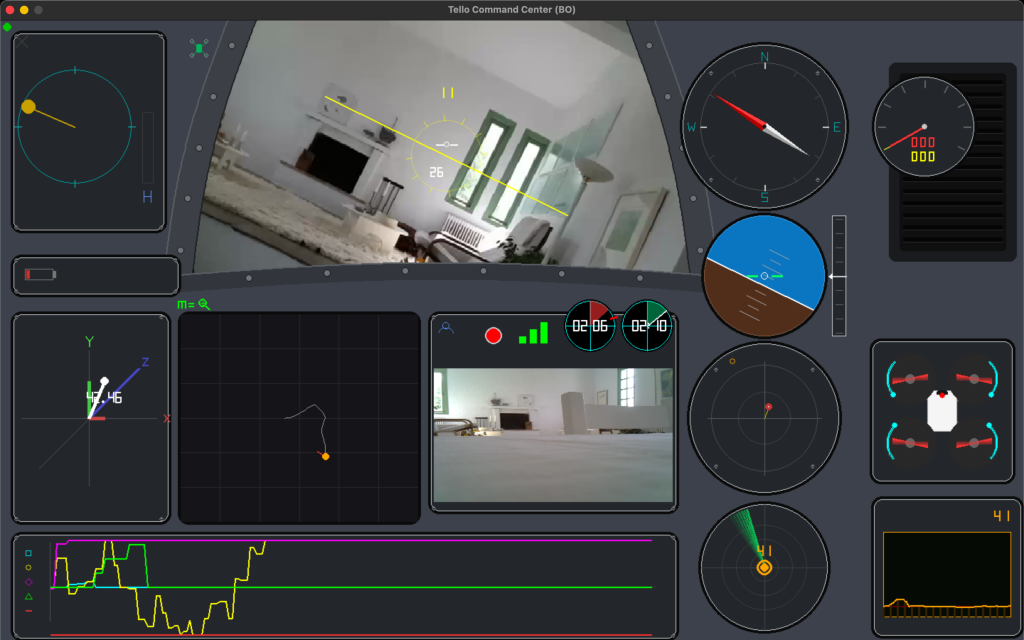Click the compass dial with red needle
Screen dimensions: 1024x640
pyautogui.click(x=764, y=127)
